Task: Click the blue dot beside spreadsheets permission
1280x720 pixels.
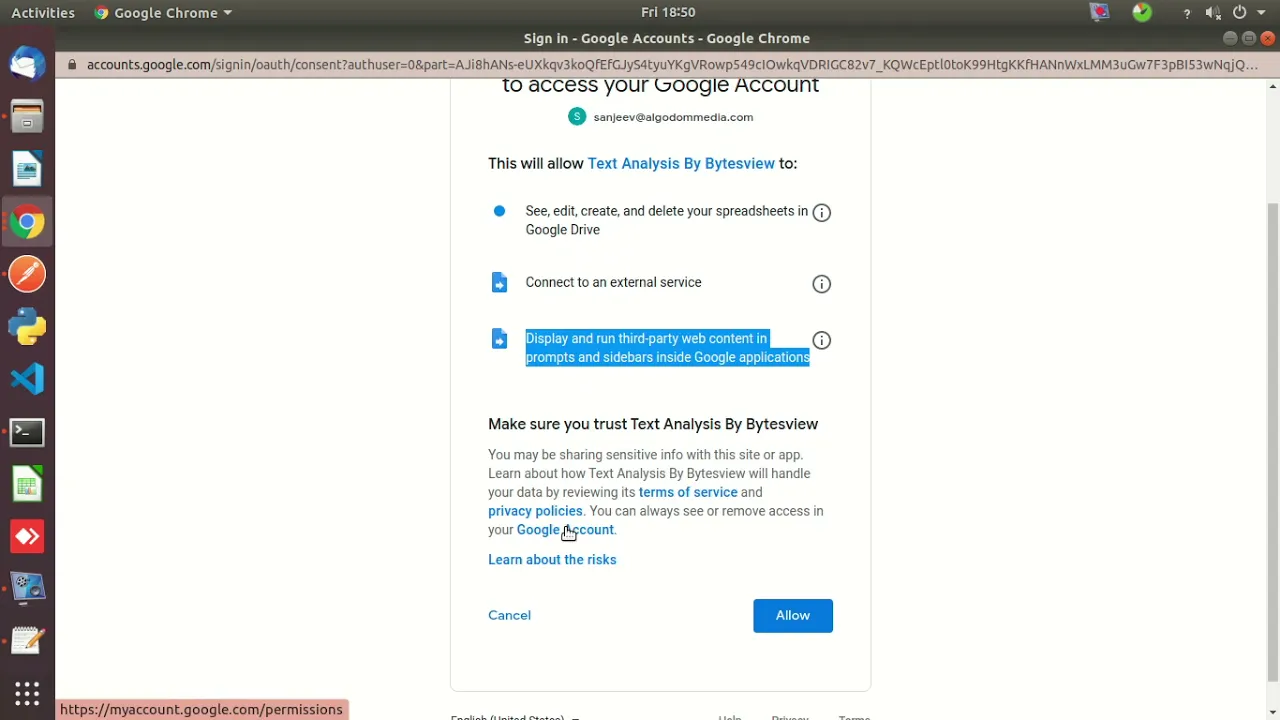Action: coord(499,211)
